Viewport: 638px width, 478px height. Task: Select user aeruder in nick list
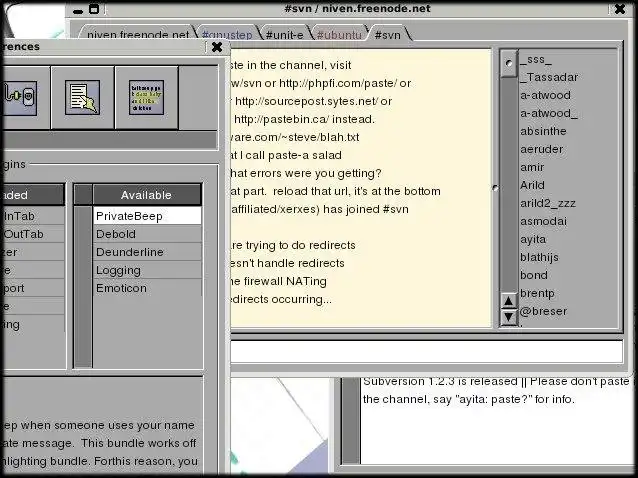[x=542, y=149]
